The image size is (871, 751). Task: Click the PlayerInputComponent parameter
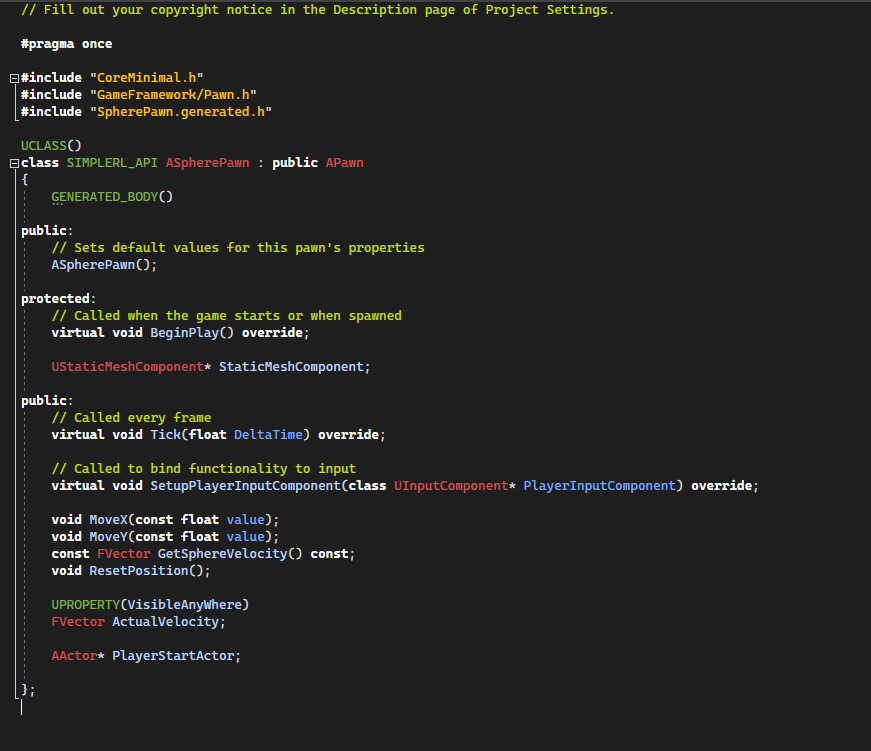coord(599,485)
